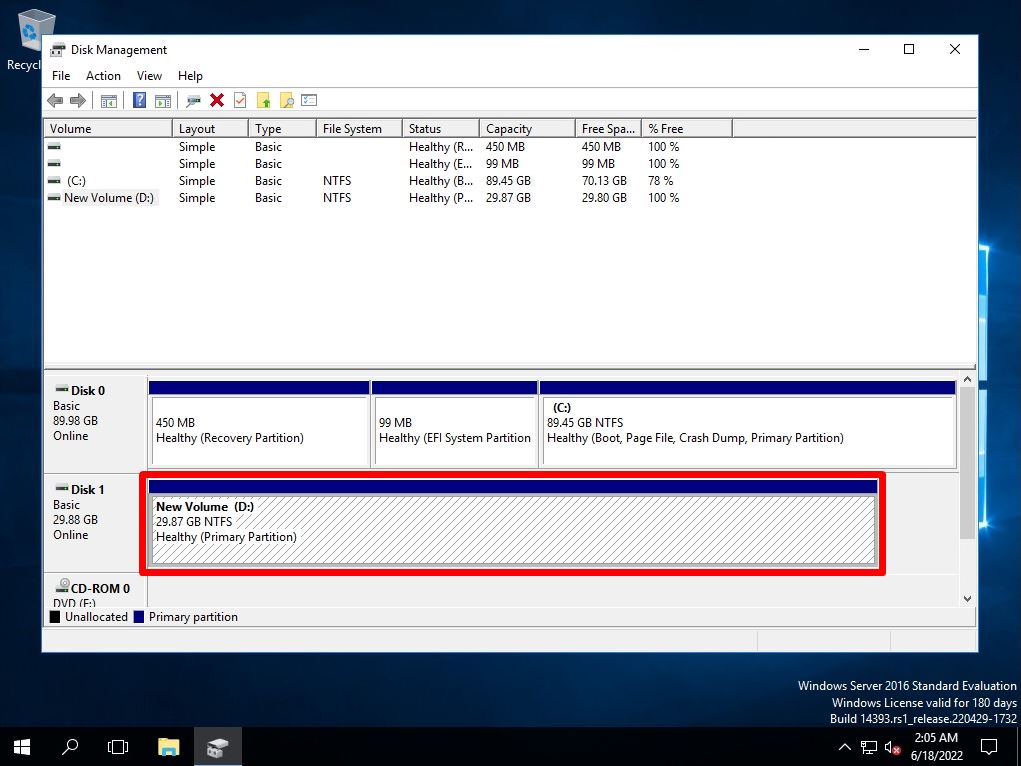The height and width of the screenshot is (766, 1021).
Task: Mute system volume in the system tray
Action: pyautogui.click(x=893, y=747)
